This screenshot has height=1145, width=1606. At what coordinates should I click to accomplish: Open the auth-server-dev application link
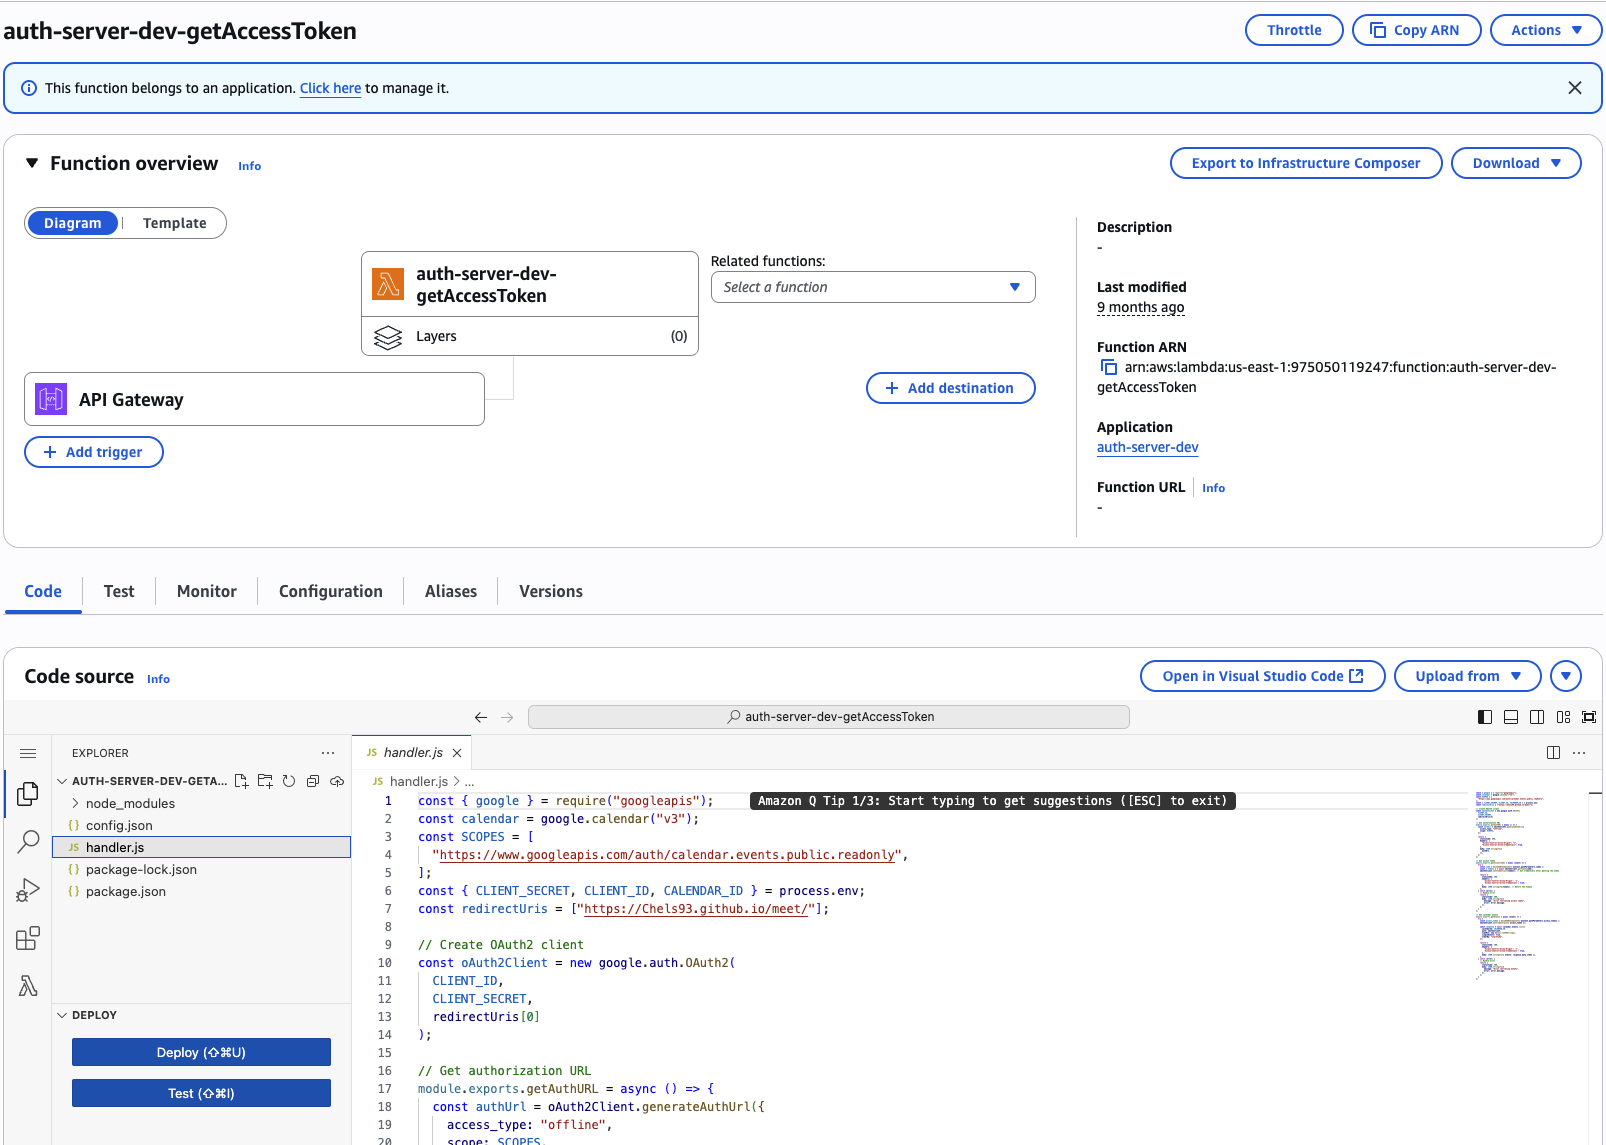coord(1147,447)
